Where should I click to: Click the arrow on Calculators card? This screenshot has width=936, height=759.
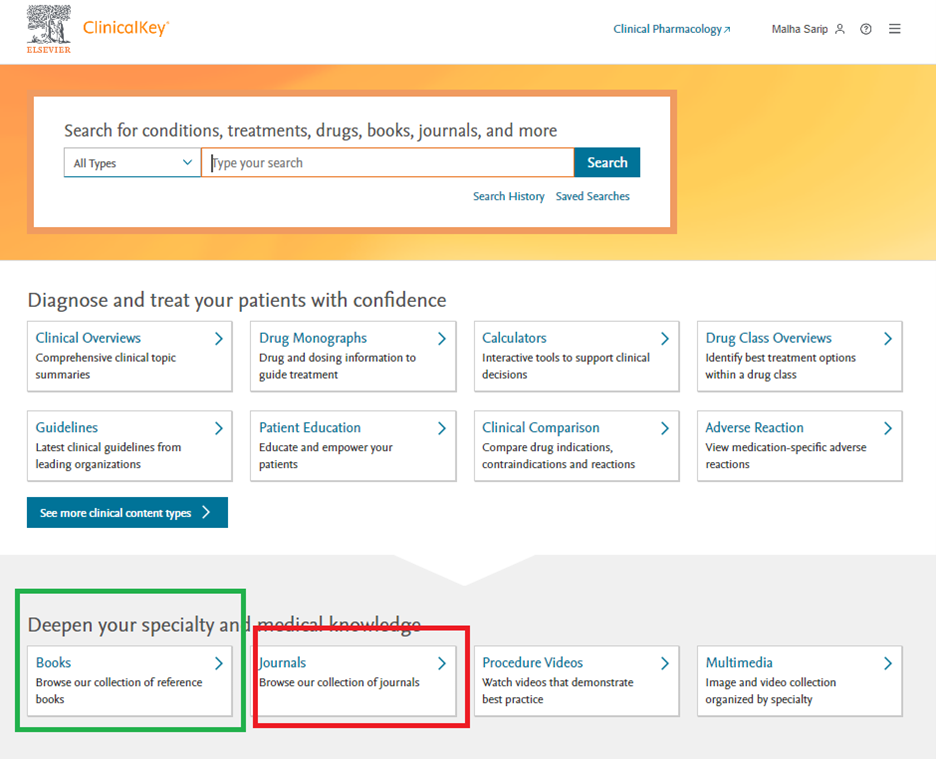pos(665,339)
